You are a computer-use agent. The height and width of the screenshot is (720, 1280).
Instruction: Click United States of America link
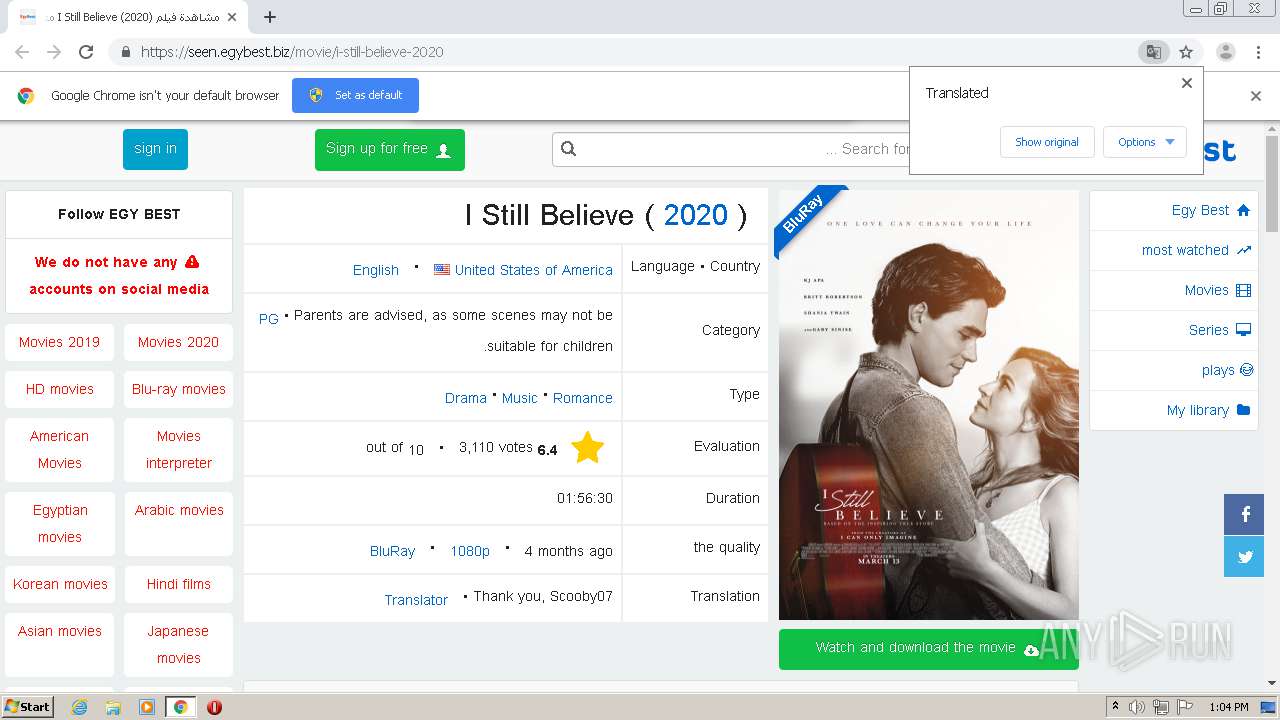(534, 270)
